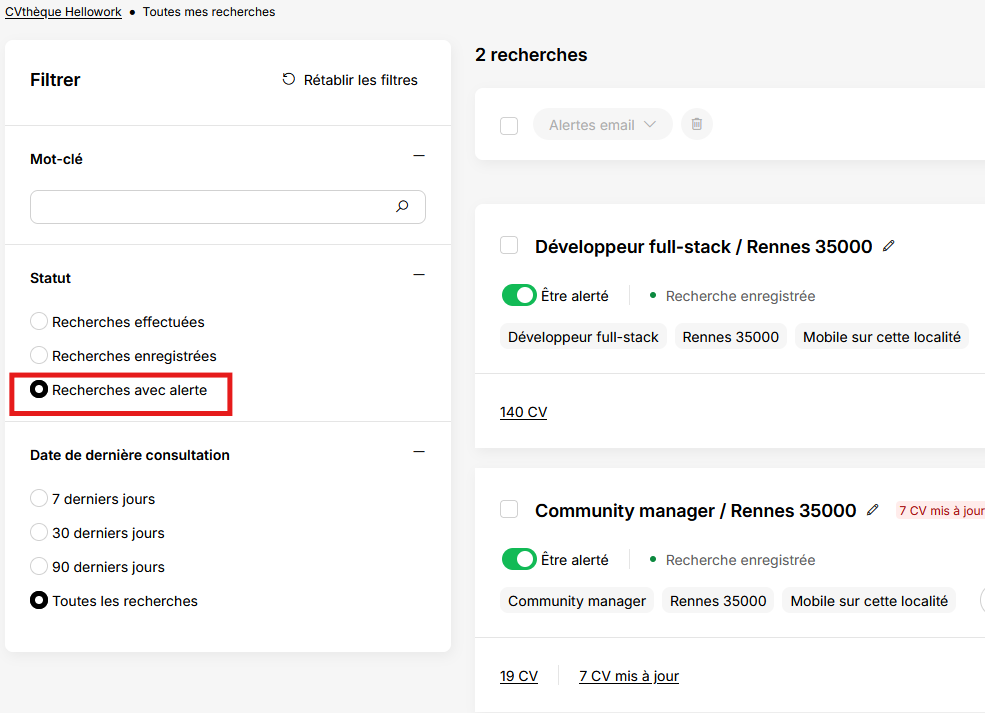Collapse Date de dernière consultation section
The image size is (985, 713).
419,452
